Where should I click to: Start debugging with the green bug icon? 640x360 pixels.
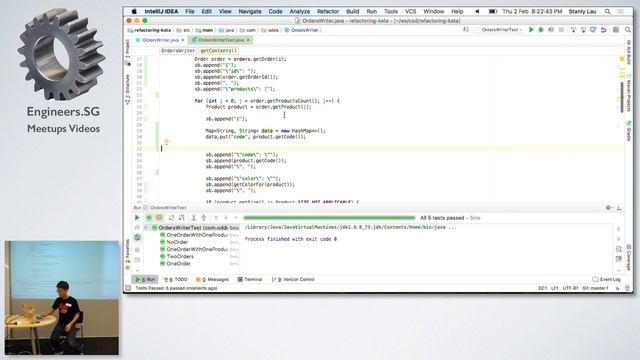pyautogui.click(x=541, y=30)
